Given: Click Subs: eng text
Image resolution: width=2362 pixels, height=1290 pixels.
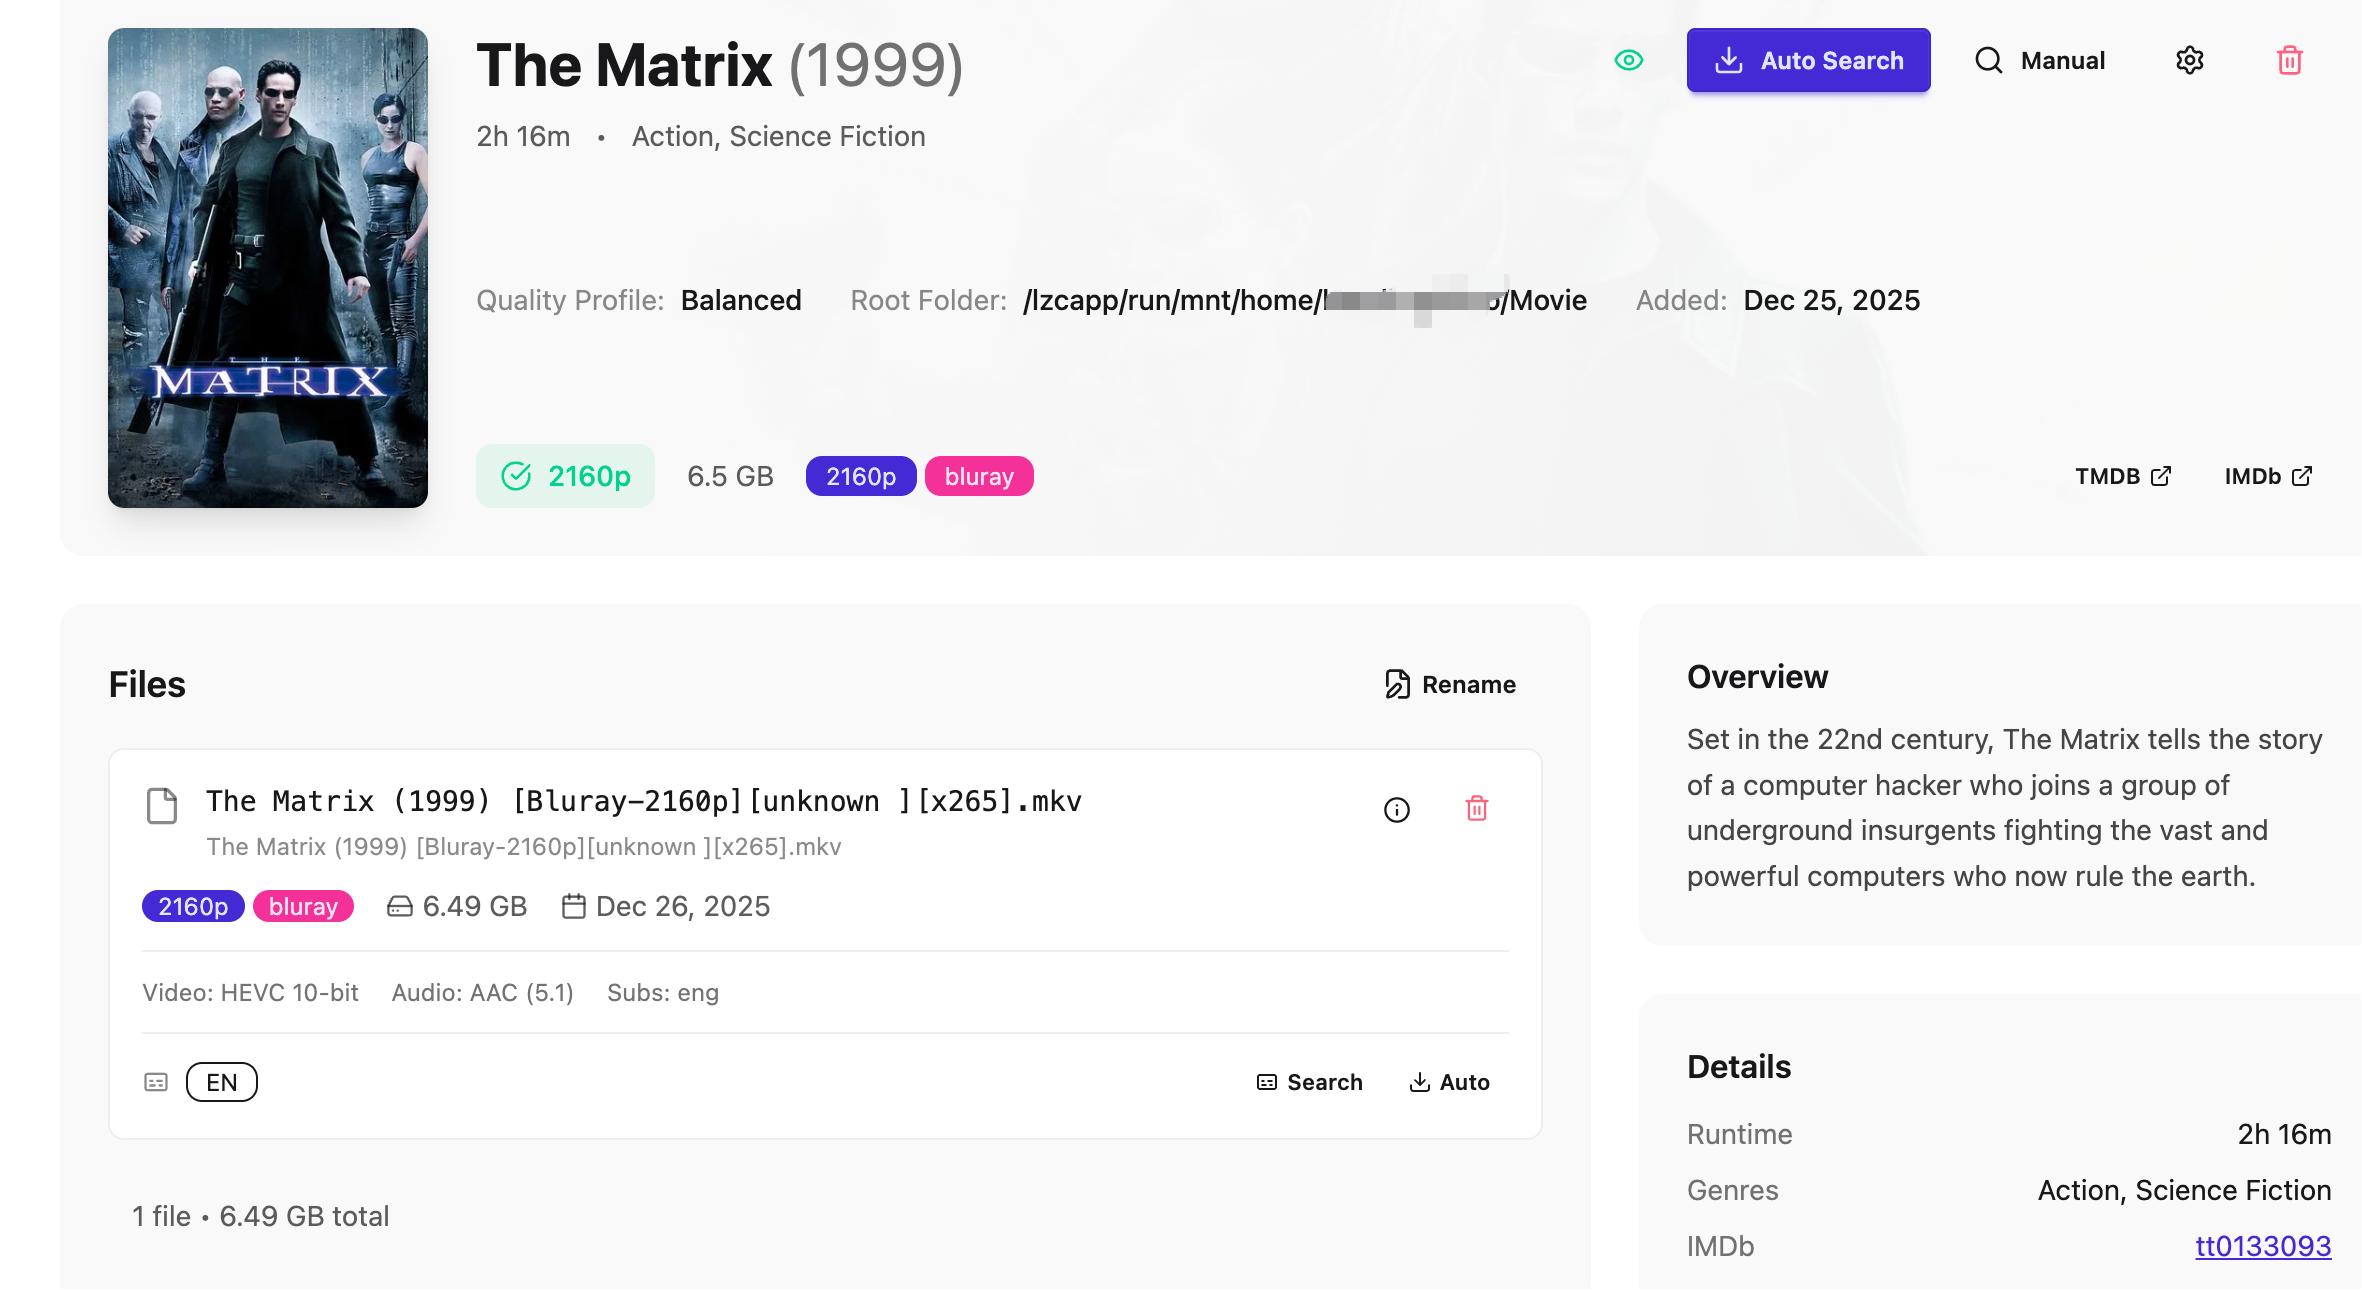Looking at the screenshot, I should tap(663, 992).
